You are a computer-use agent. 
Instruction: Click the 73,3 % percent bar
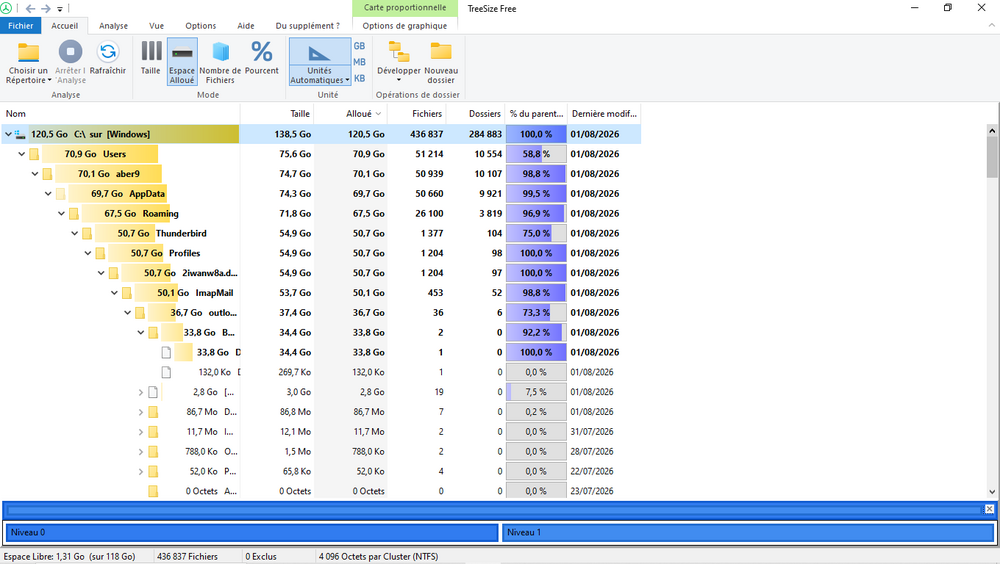(x=536, y=312)
